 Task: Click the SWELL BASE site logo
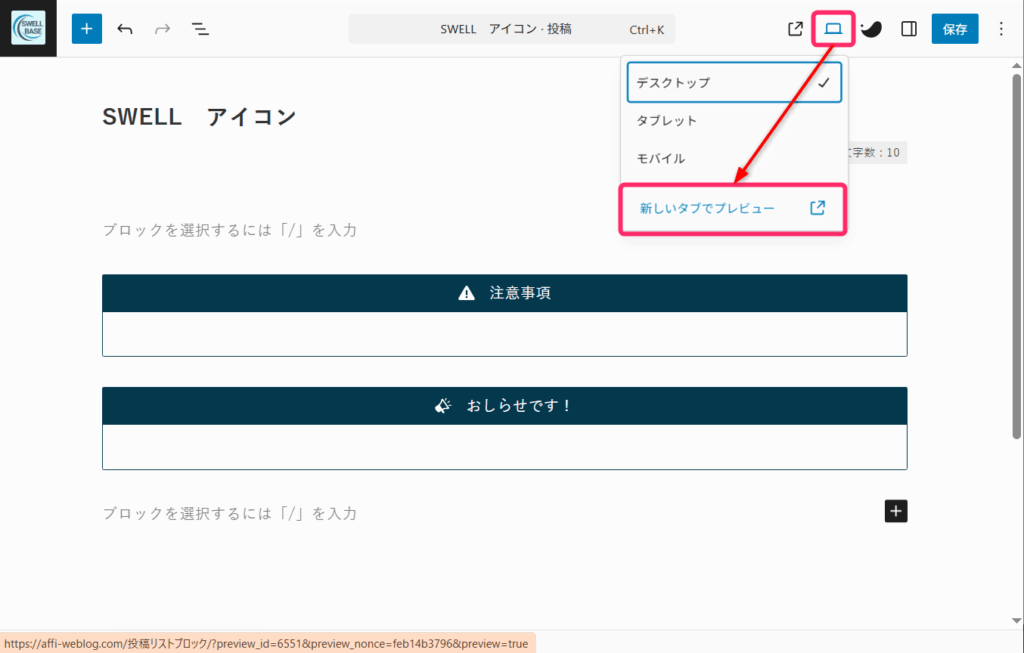29,28
